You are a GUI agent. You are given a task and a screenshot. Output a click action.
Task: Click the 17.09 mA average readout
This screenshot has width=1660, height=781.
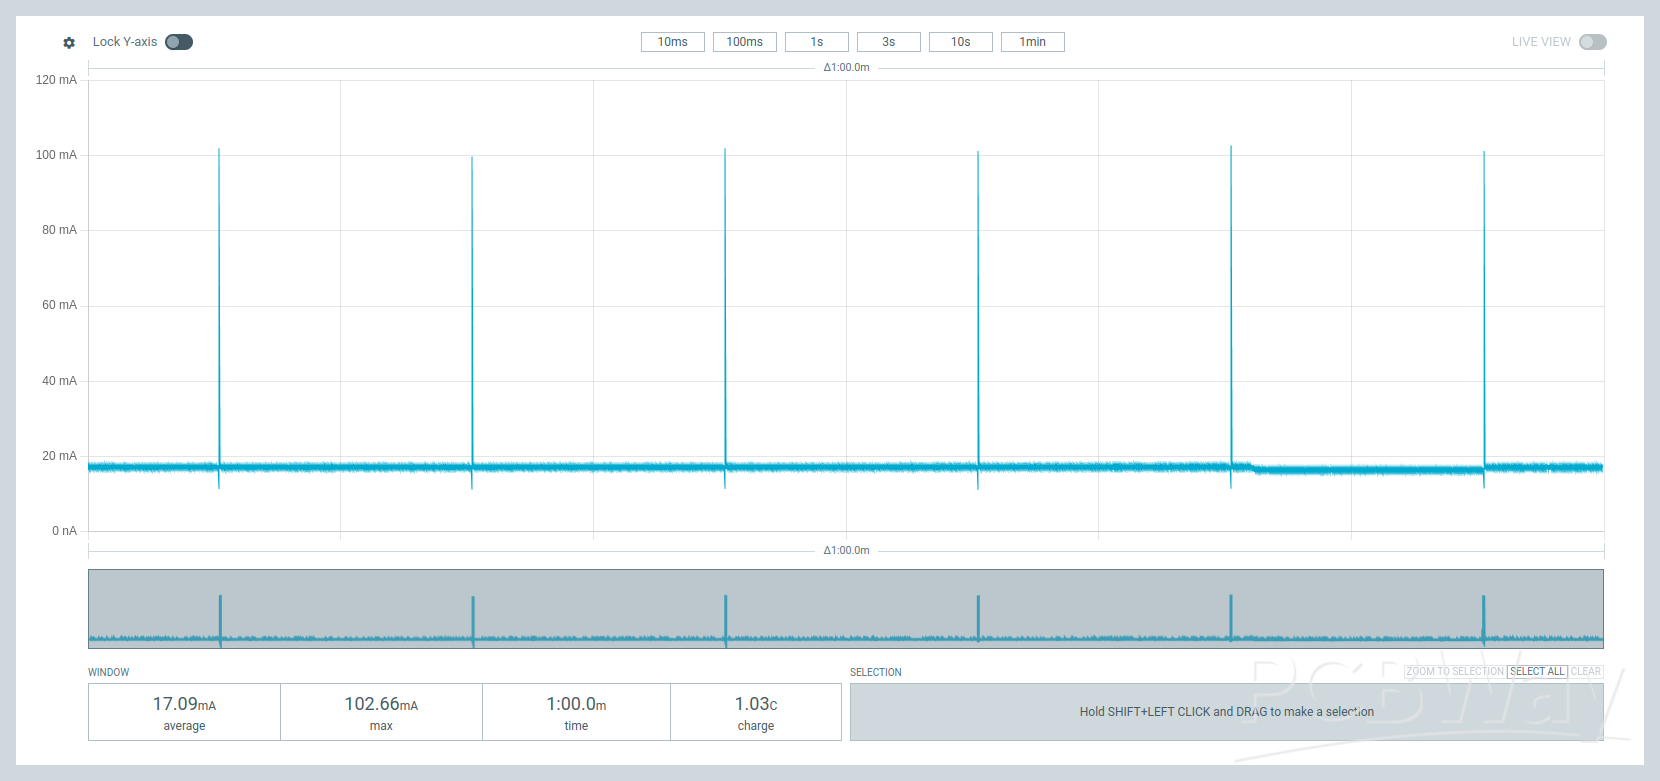(x=184, y=712)
